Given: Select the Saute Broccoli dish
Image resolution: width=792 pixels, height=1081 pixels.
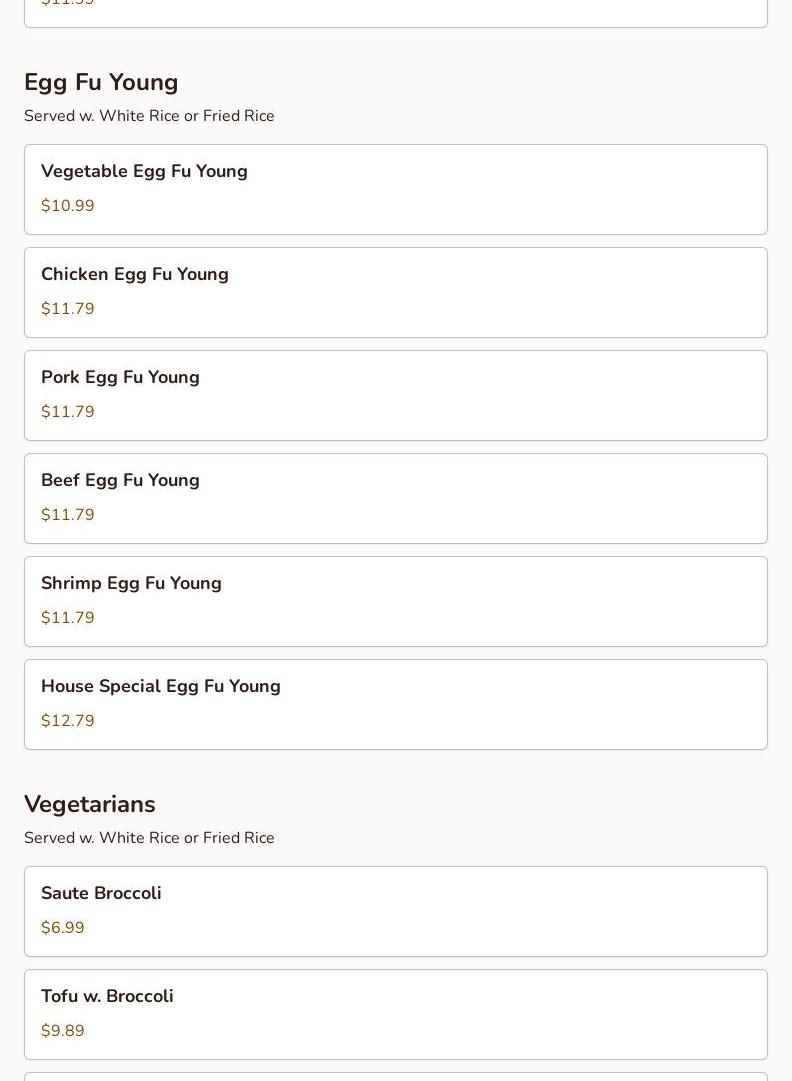Looking at the screenshot, I should (x=395, y=911).
